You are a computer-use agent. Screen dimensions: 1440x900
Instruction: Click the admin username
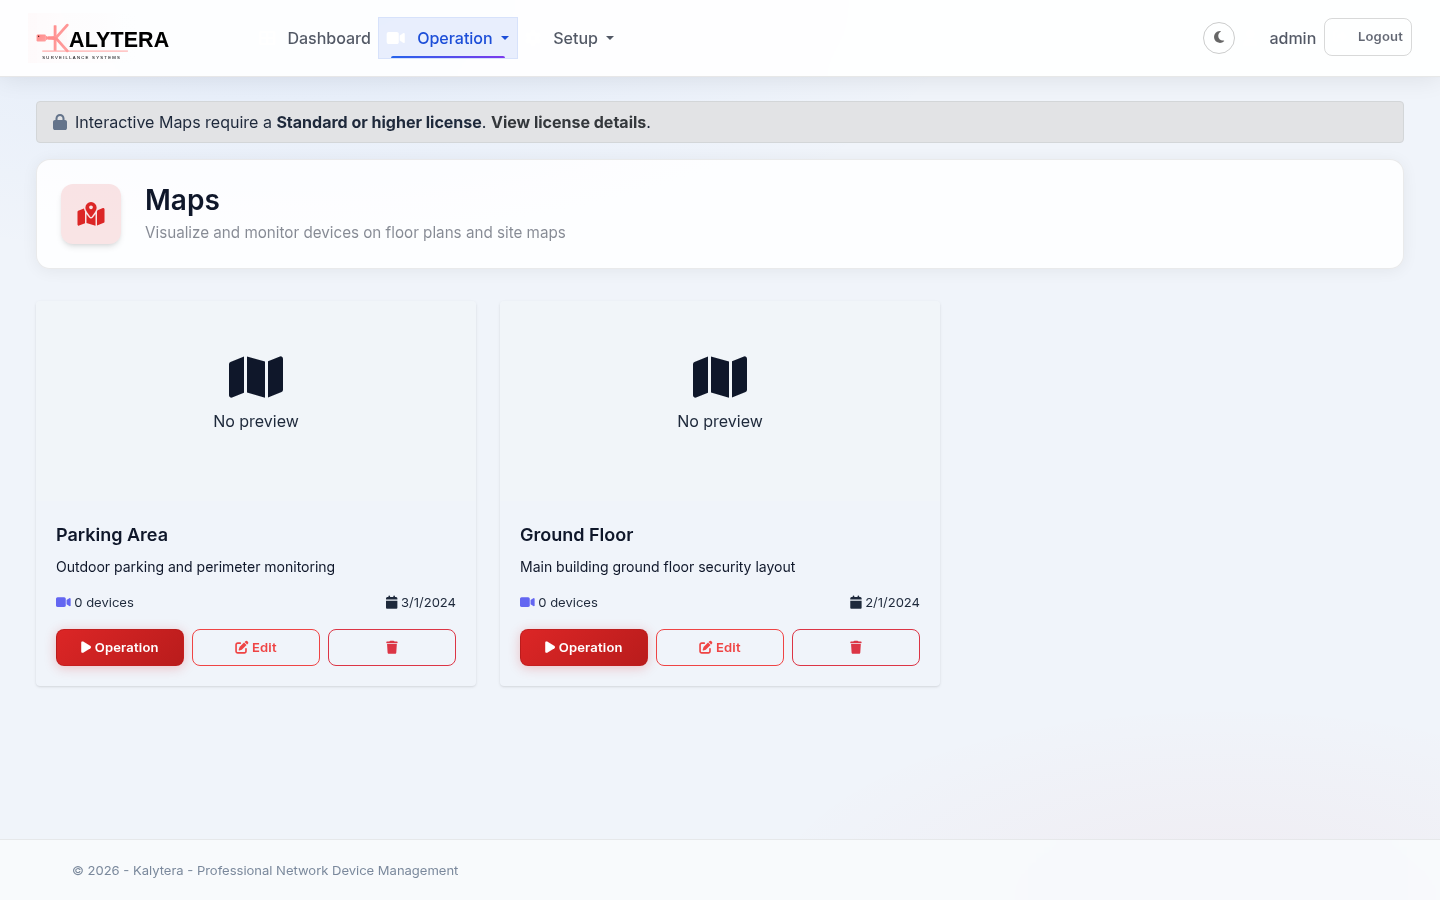click(x=1292, y=38)
